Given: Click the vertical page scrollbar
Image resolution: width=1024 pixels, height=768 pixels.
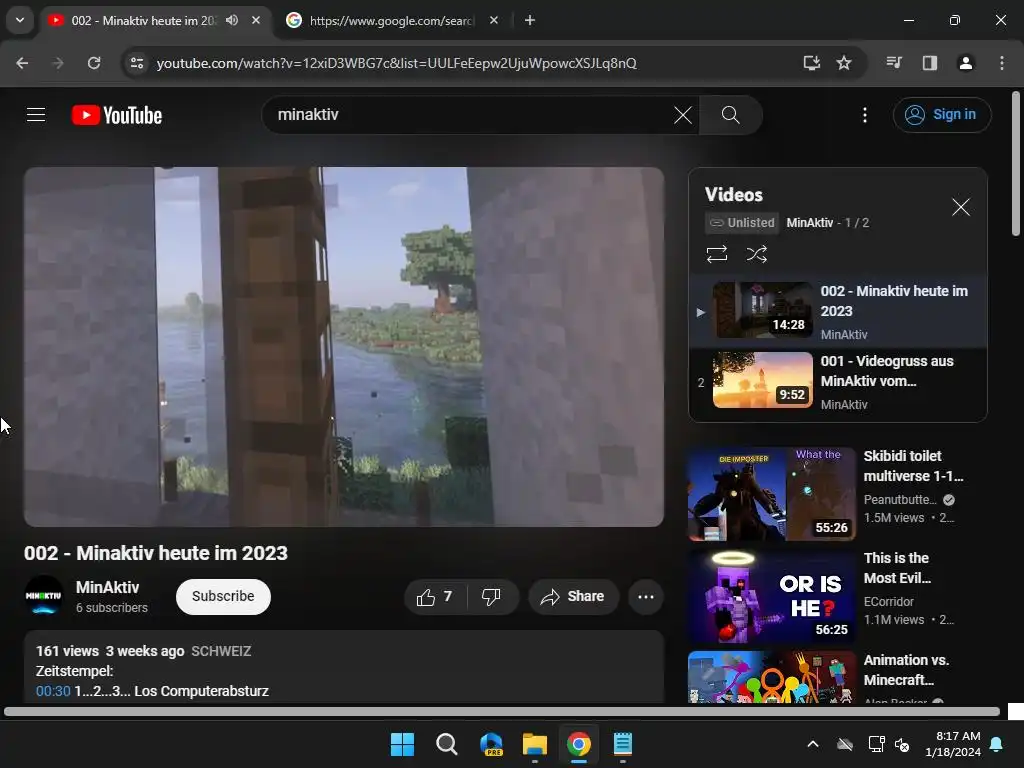Looking at the screenshot, I should pos(1016,163).
